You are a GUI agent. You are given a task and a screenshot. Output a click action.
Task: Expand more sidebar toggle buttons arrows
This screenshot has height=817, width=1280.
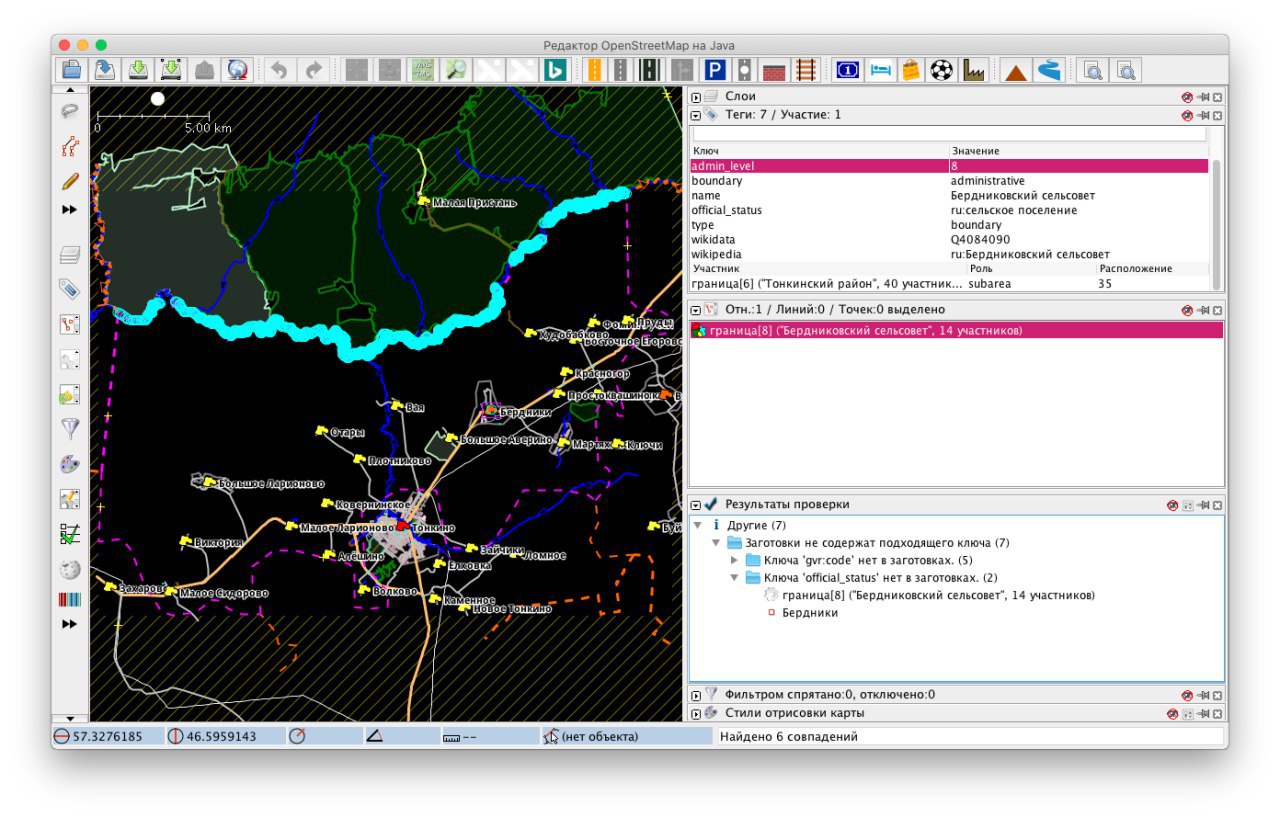pyautogui.click(x=70, y=624)
